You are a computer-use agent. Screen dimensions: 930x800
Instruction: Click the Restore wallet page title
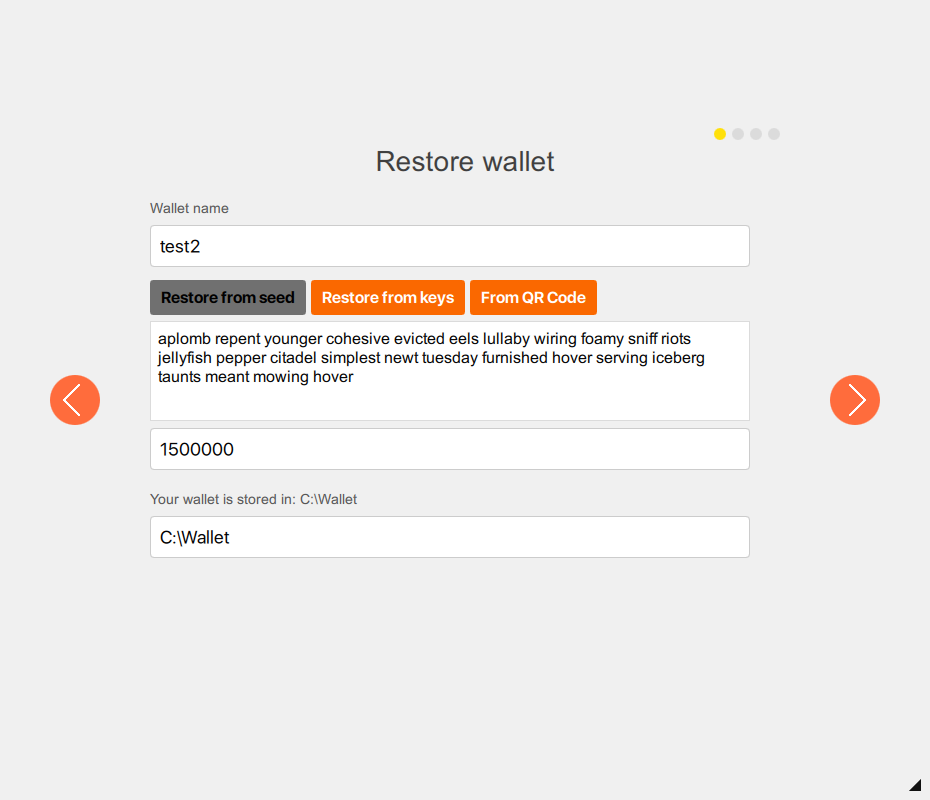pyautogui.click(x=464, y=161)
